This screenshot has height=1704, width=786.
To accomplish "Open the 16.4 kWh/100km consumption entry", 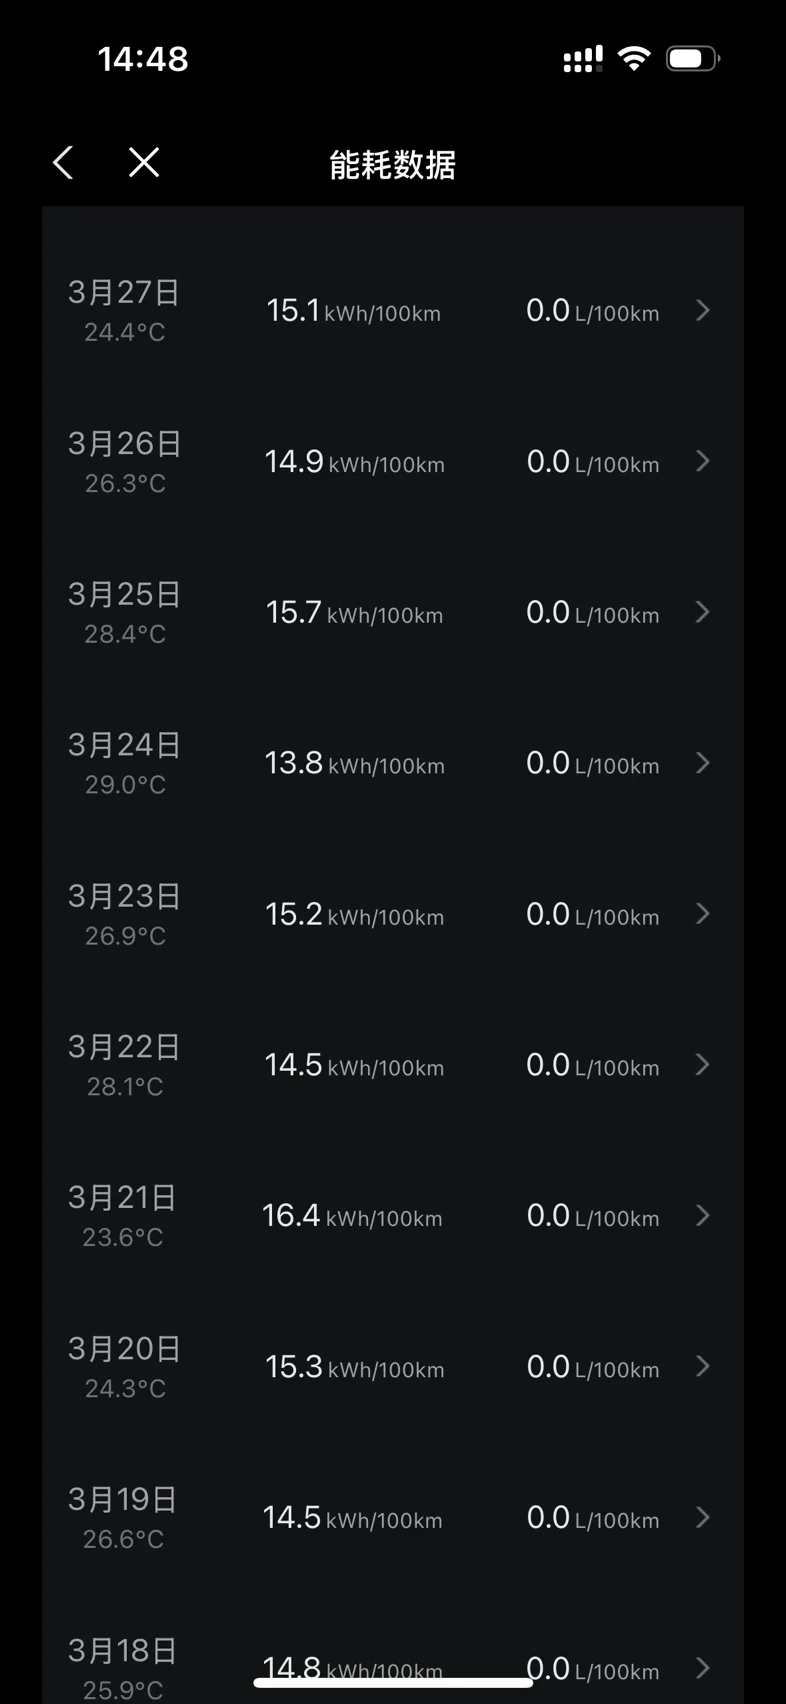I will pos(352,1216).
